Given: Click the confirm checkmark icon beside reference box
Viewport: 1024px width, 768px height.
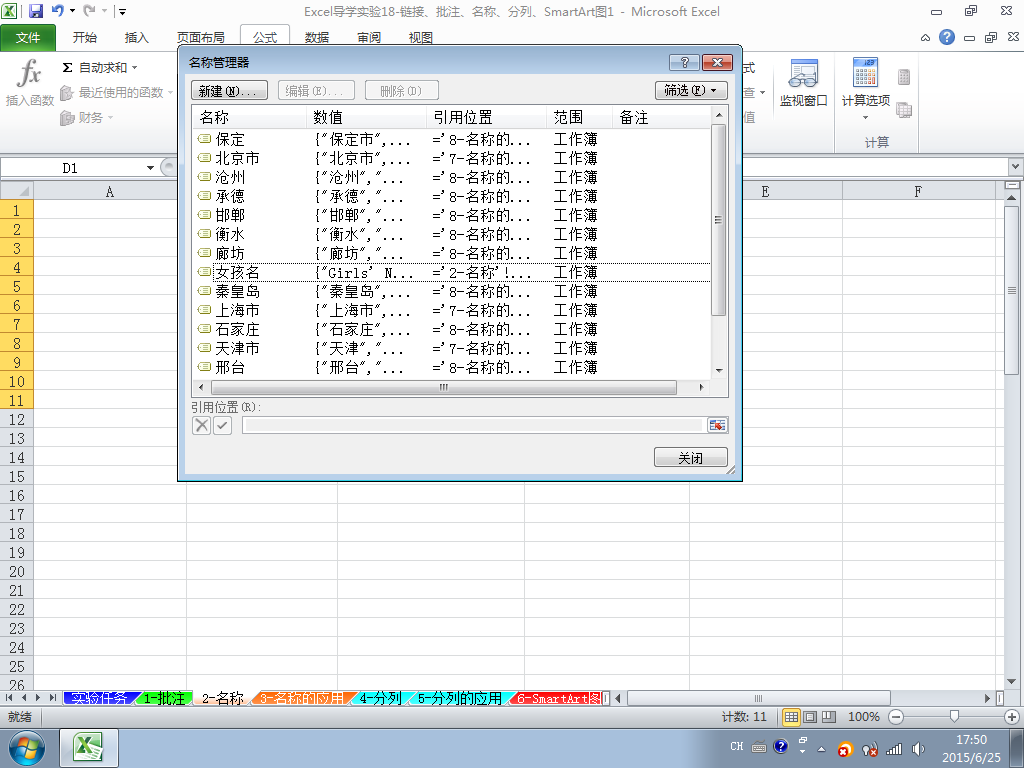Looking at the screenshot, I should click(223, 425).
